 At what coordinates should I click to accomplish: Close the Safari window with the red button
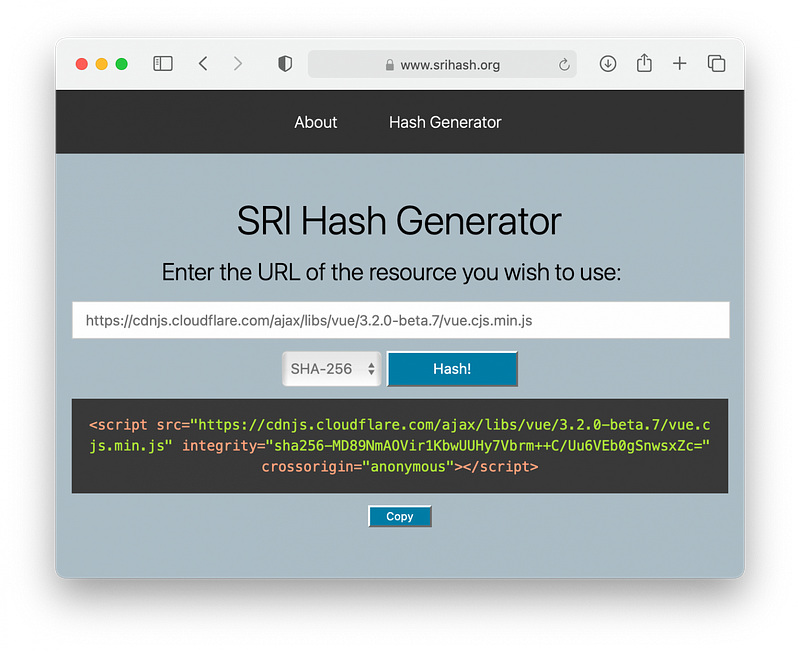click(x=82, y=64)
